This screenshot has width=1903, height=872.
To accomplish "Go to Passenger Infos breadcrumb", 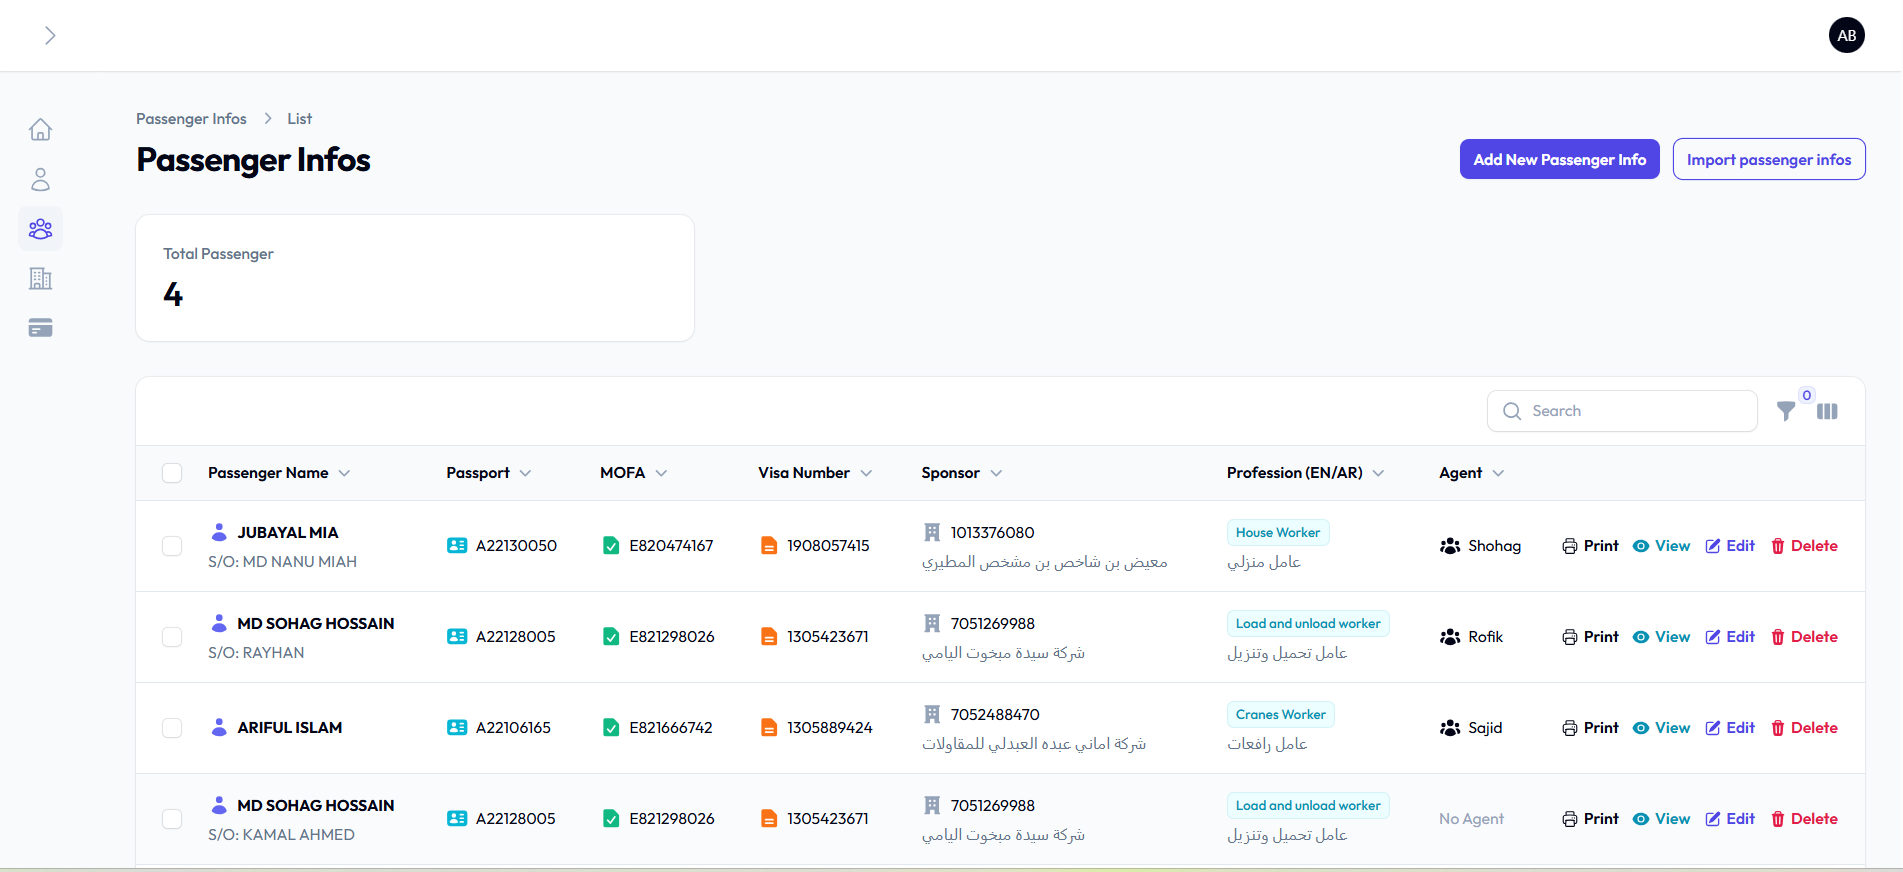I will [x=191, y=119].
